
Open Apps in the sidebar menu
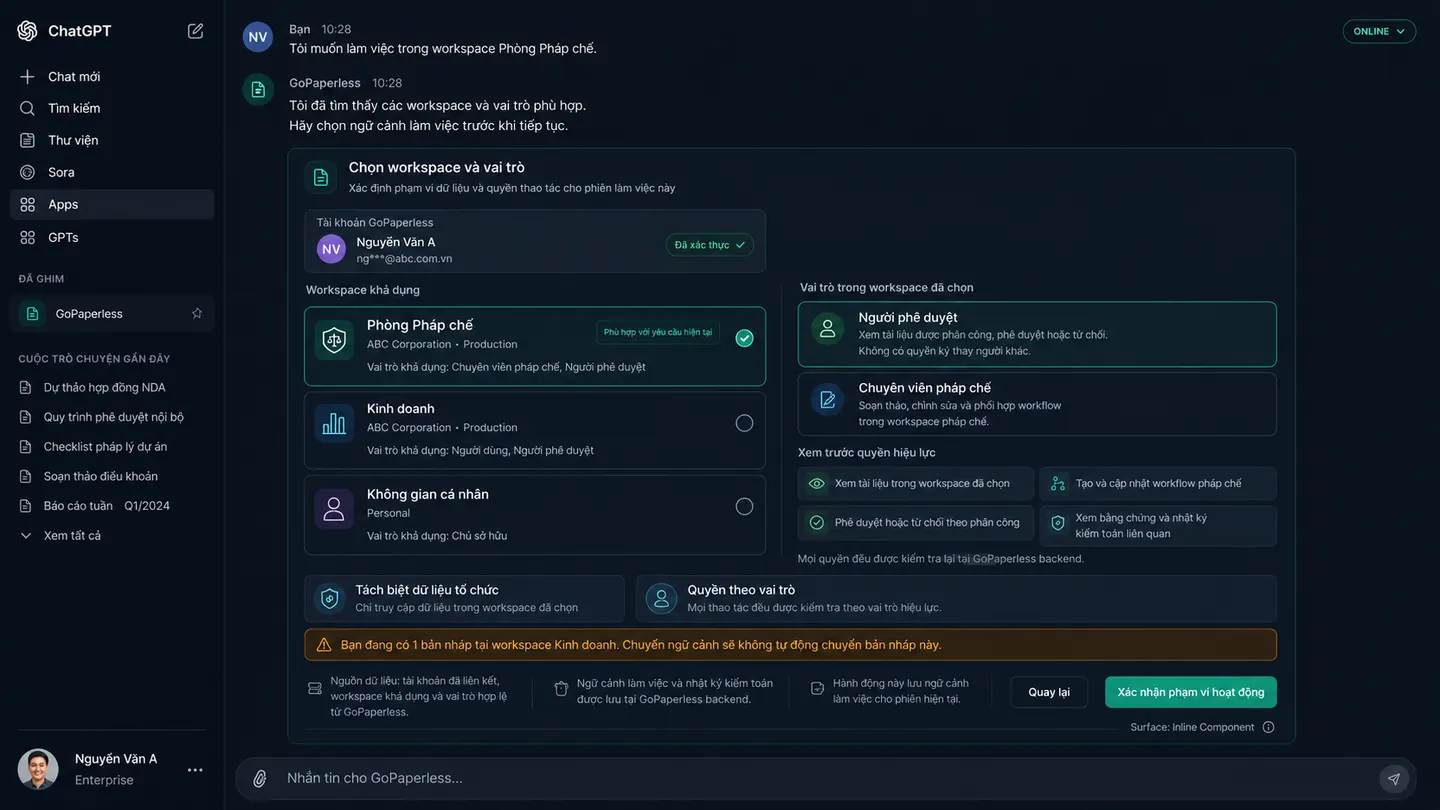(x=112, y=204)
